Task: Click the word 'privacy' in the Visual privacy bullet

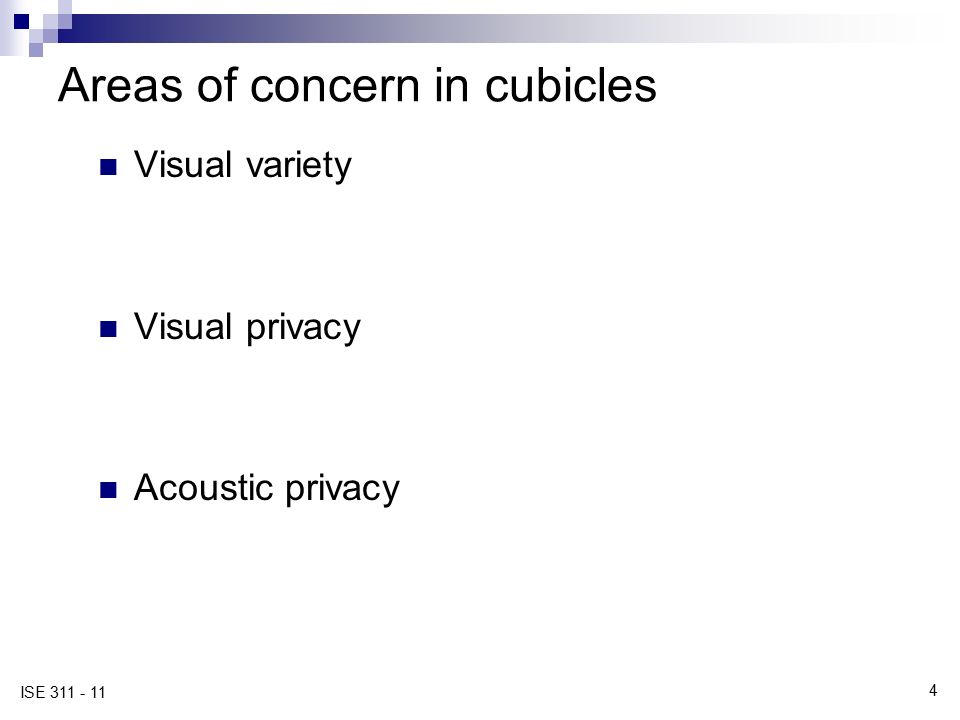Action: 304,328
